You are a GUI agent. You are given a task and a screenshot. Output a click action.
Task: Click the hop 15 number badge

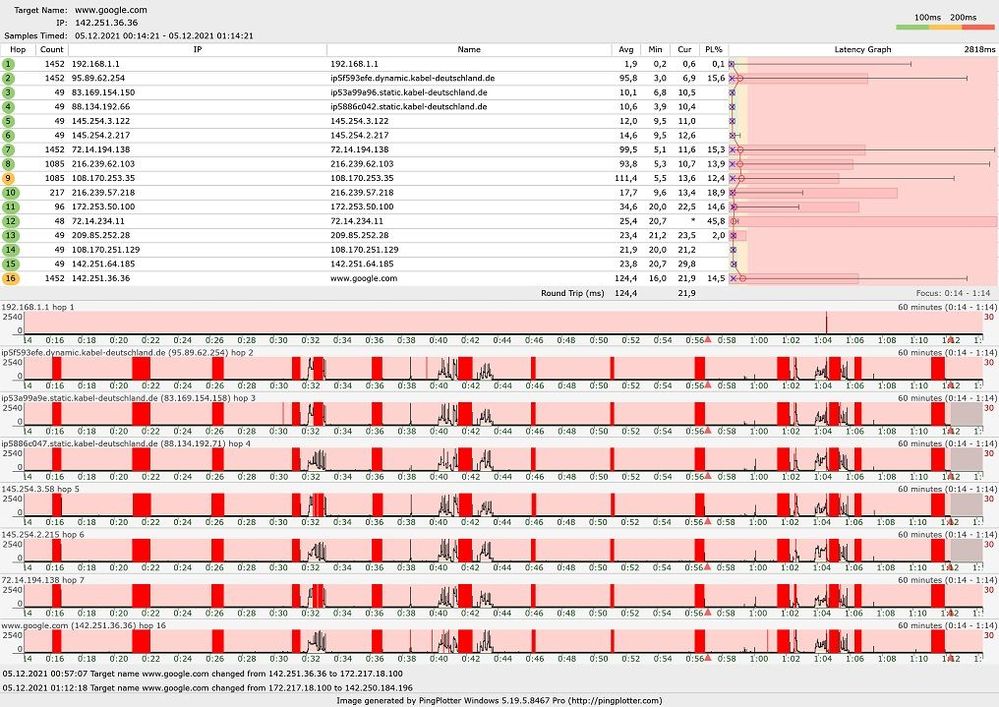pos(11,264)
